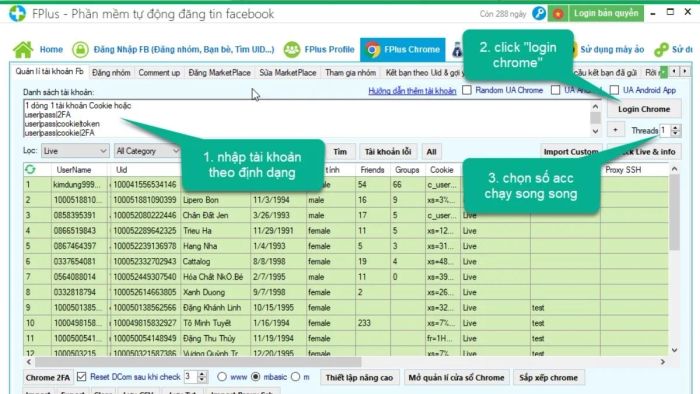Select the mbasic radio option
700x394 pixels.
coord(255,377)
